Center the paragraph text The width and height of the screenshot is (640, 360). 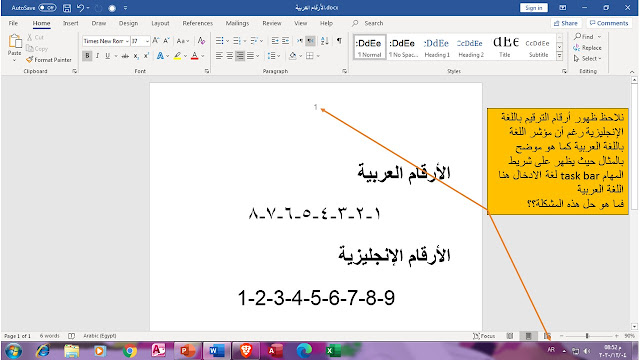[x=229, y=56]
